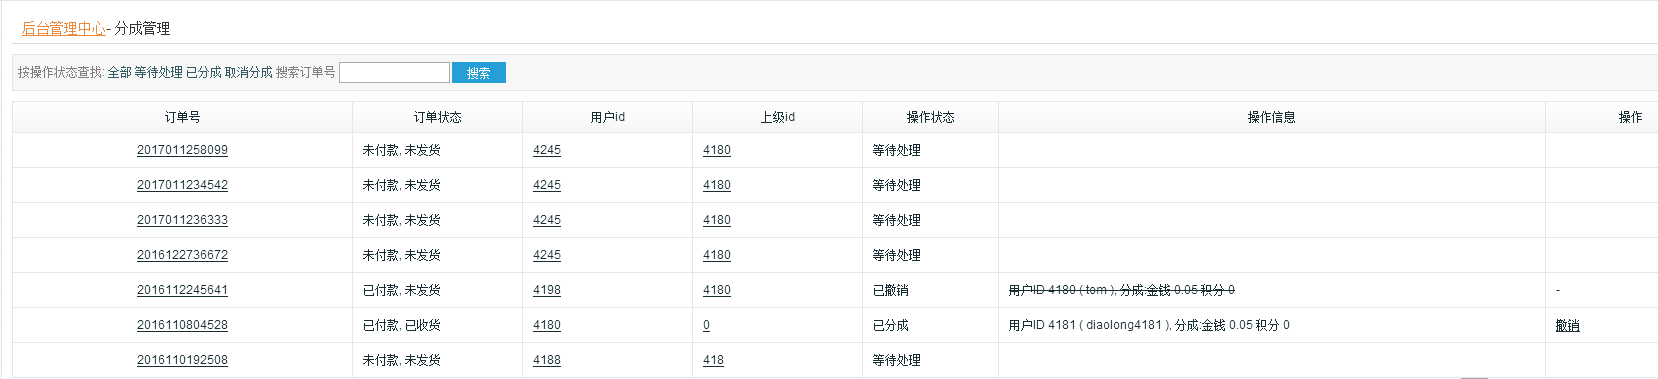Viewport: 1658px width, 379px height.
Task: Filter by 已分成 status
Action: pyautogui.click(x=203, y=73)
